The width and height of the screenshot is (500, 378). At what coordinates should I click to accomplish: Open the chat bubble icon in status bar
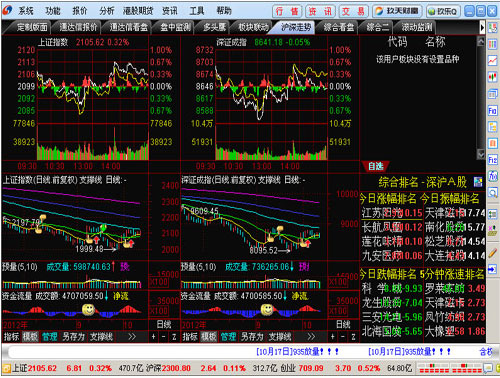point(488,368)
